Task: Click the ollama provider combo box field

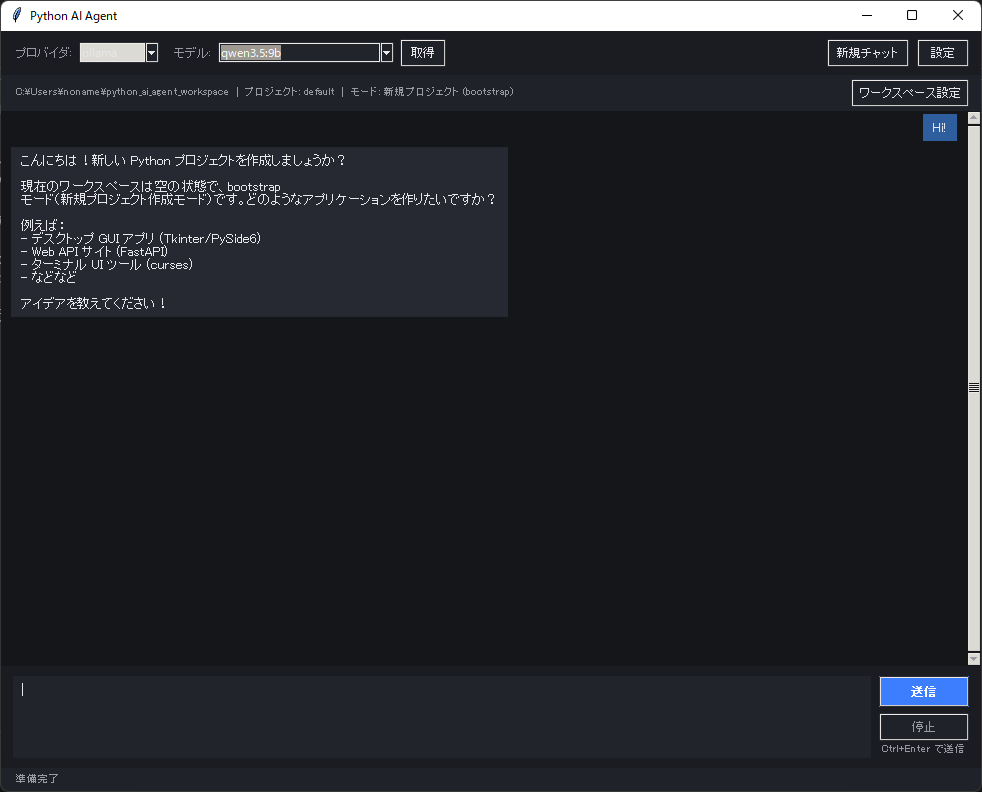Action: coord(113,53)
